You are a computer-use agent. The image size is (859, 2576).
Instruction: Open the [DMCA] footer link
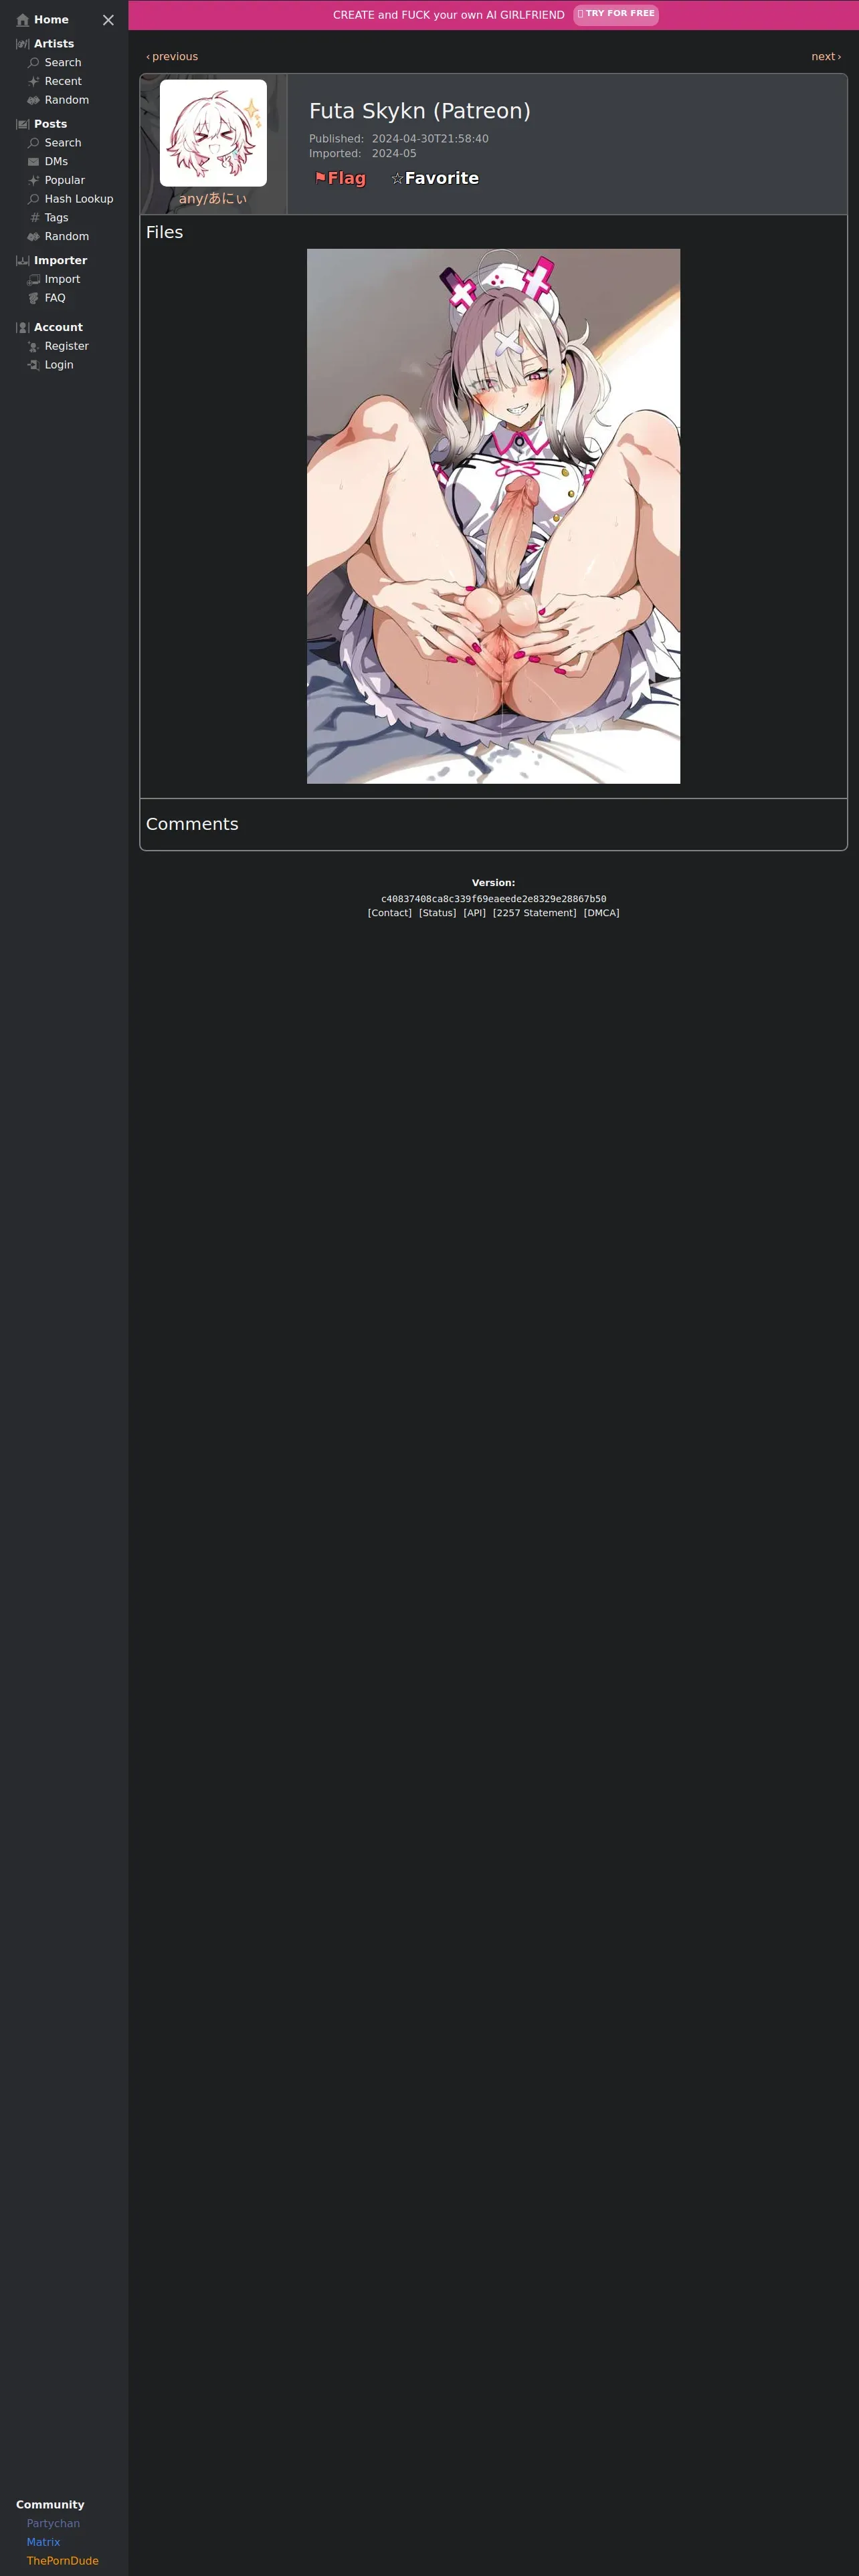click(602, 913)
